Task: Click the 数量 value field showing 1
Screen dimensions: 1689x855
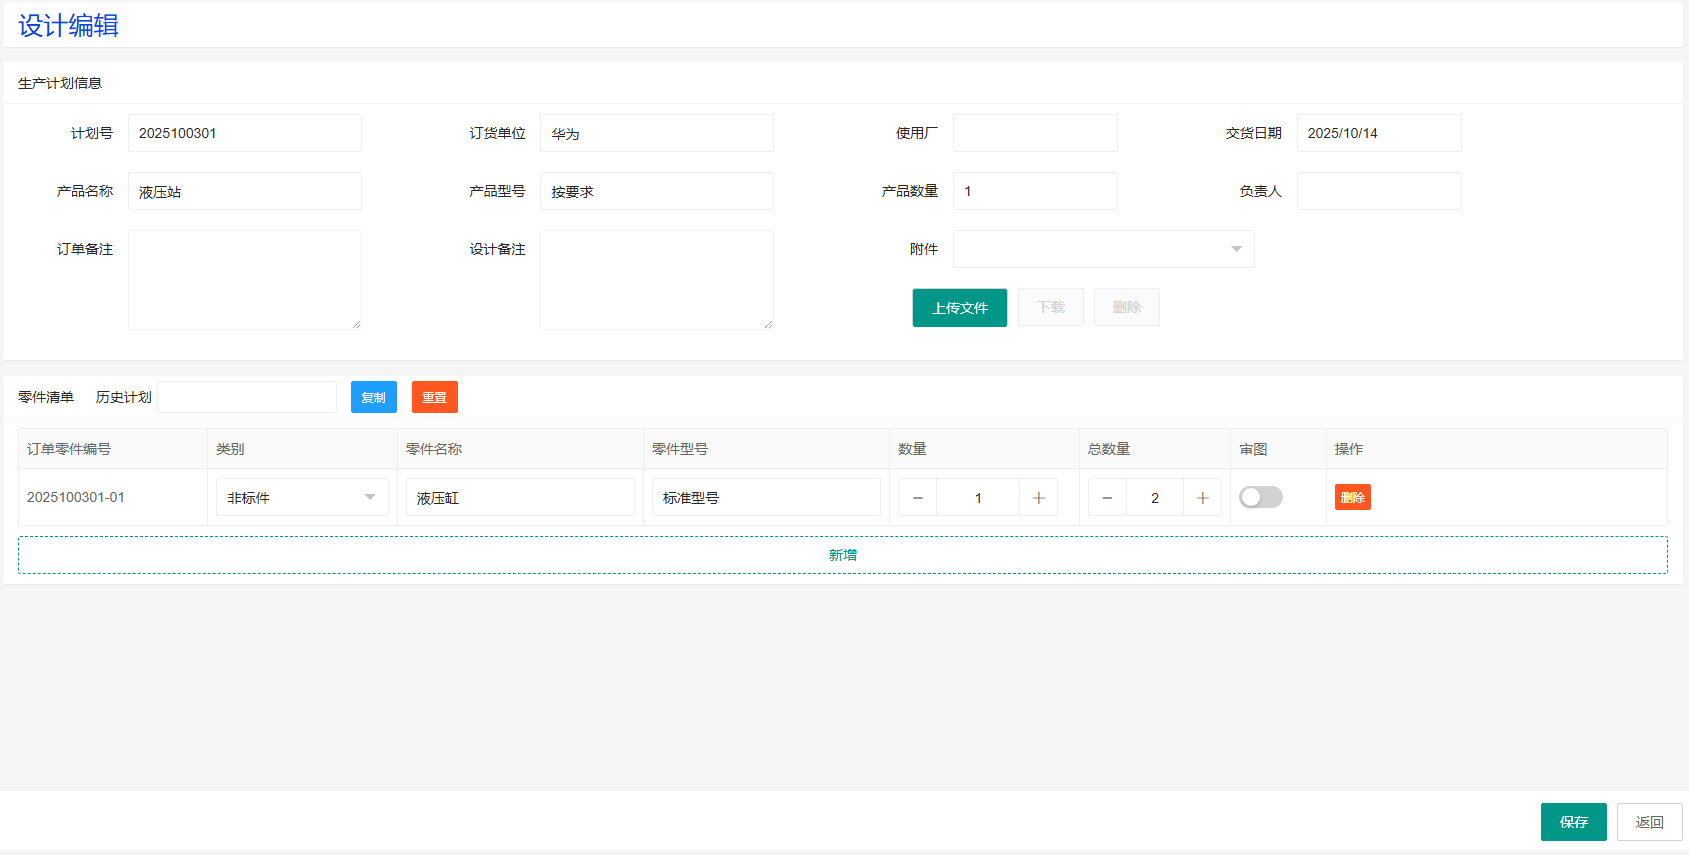Action: point(978,497)
